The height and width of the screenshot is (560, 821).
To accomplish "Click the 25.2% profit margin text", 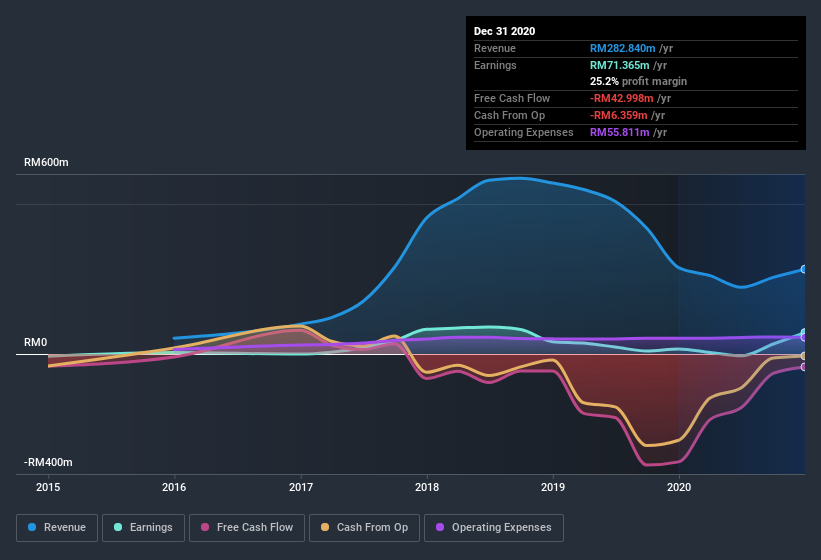I will (638, 81).
